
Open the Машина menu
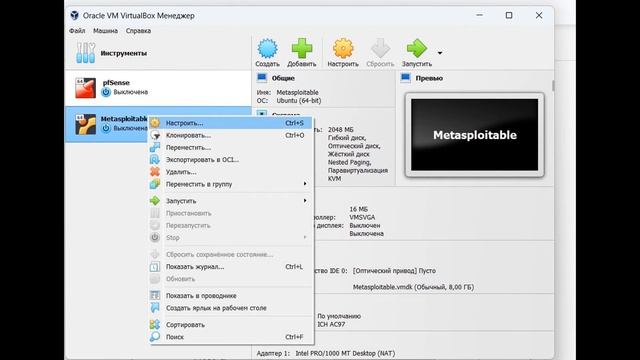(105, 31)
